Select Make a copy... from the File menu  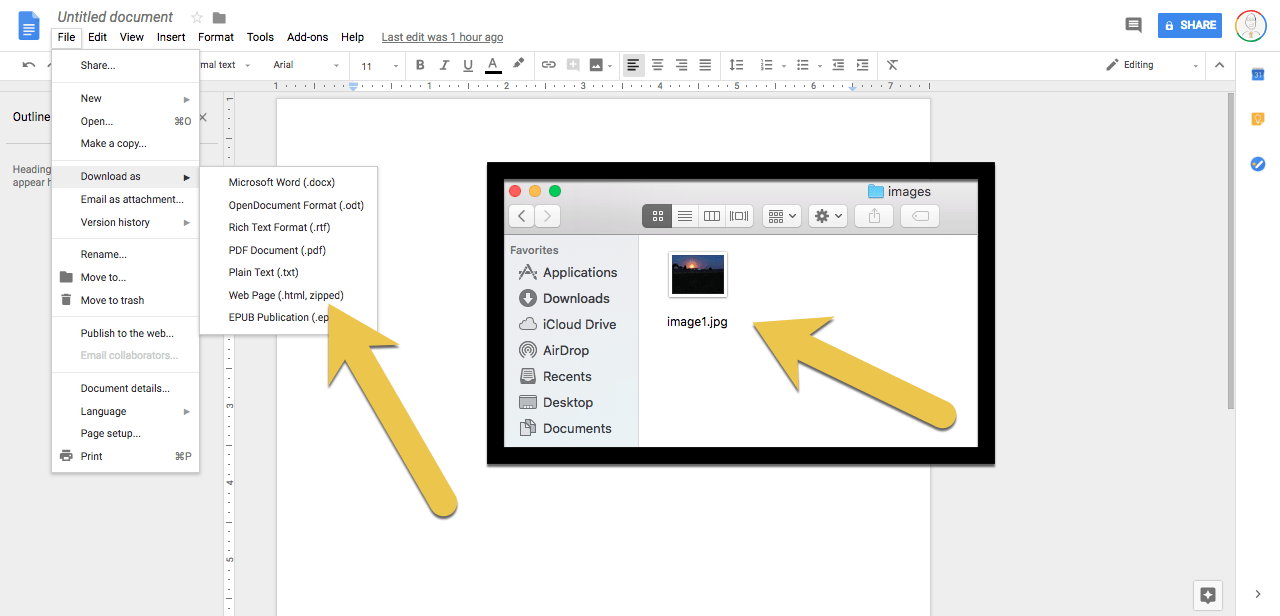click(125, 143)
